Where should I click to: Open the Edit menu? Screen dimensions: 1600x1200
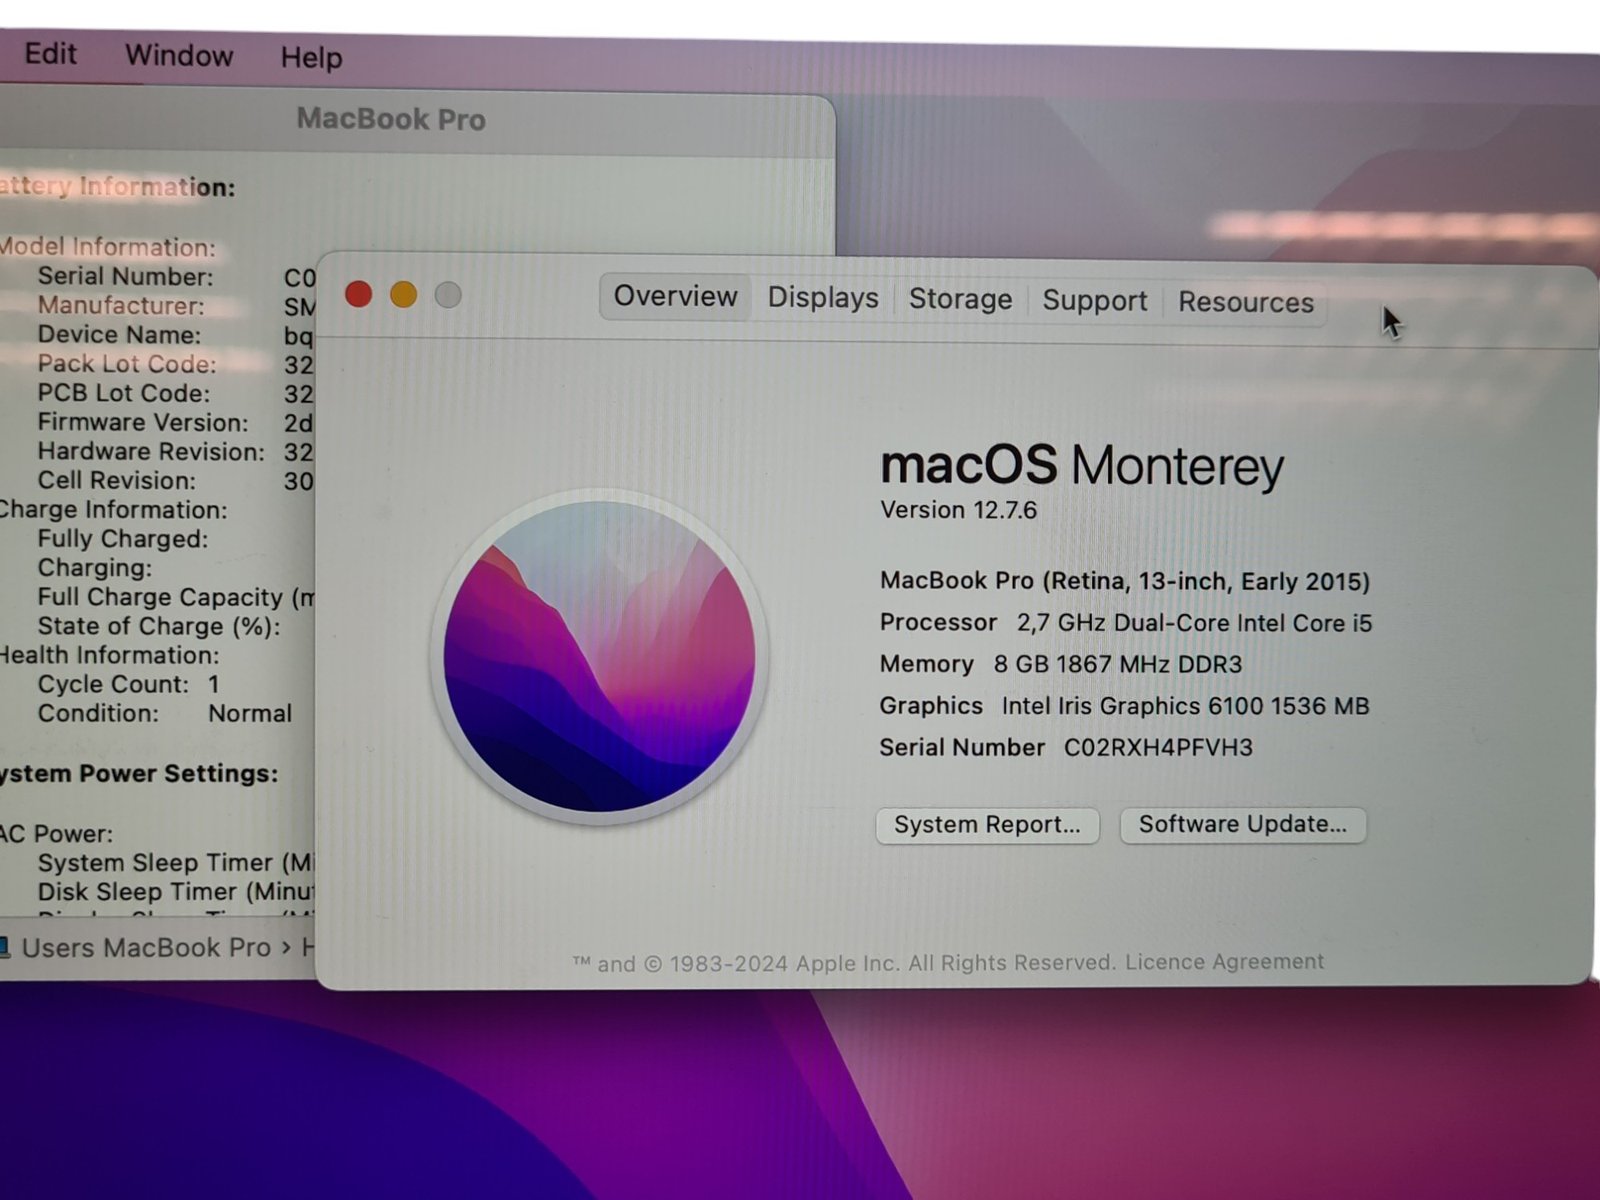(50, 54)
